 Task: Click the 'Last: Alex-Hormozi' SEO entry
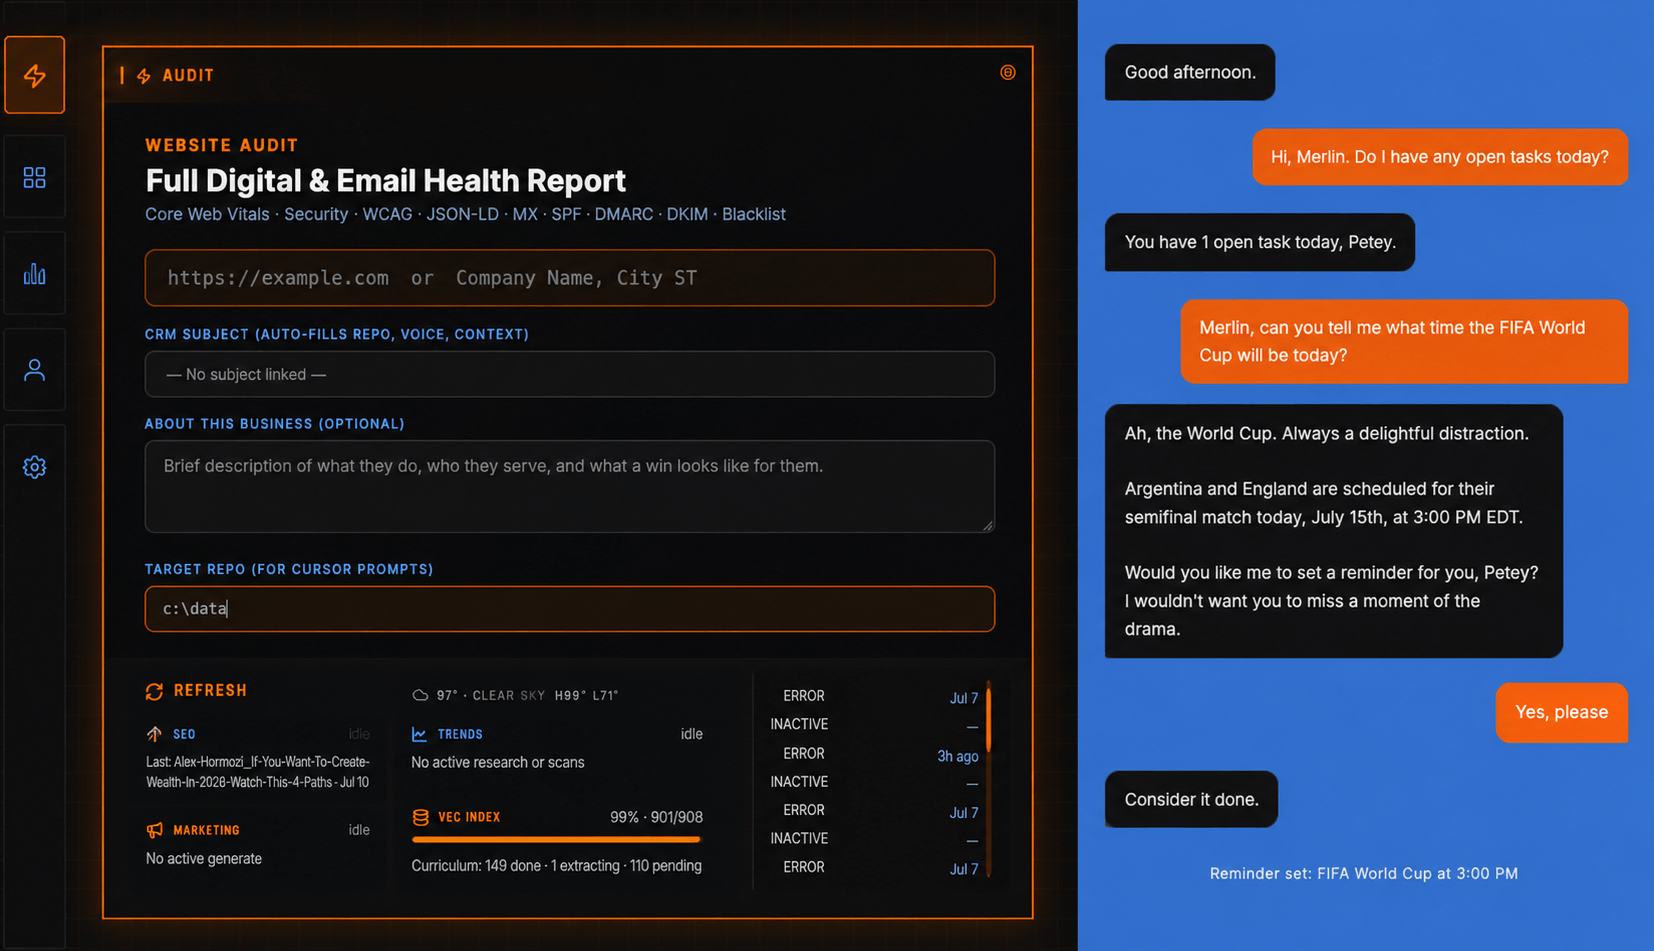[258, 772]
